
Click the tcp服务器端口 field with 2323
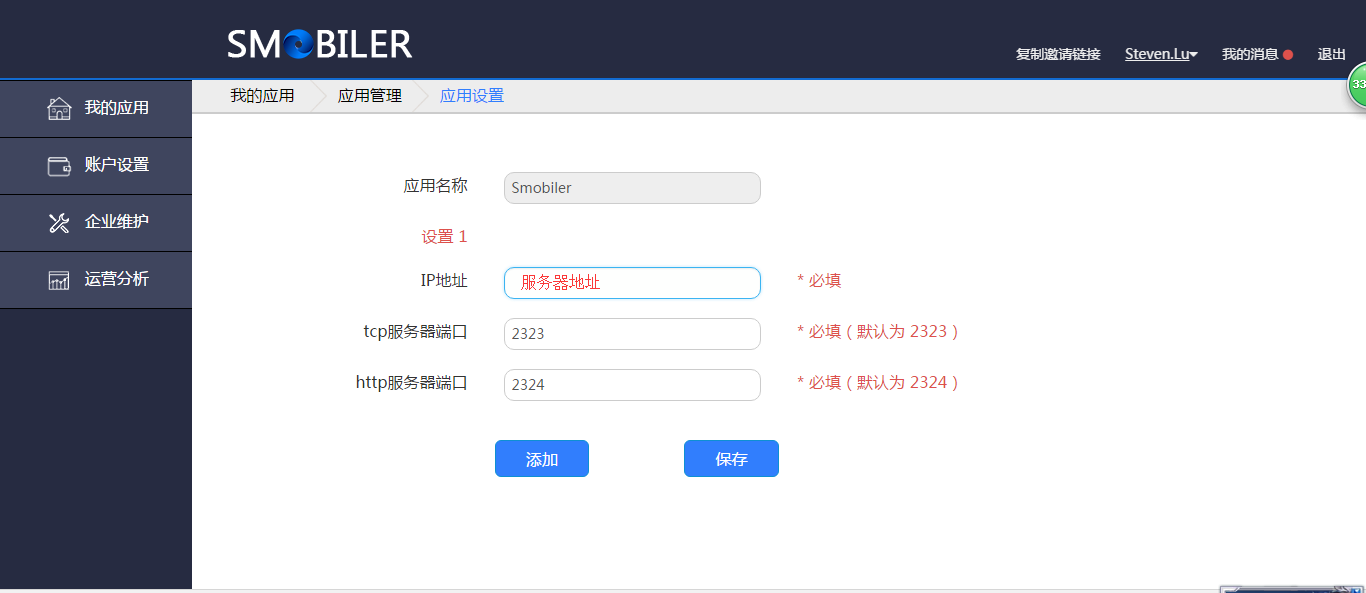pyautogui.click(x=632, y=334)
